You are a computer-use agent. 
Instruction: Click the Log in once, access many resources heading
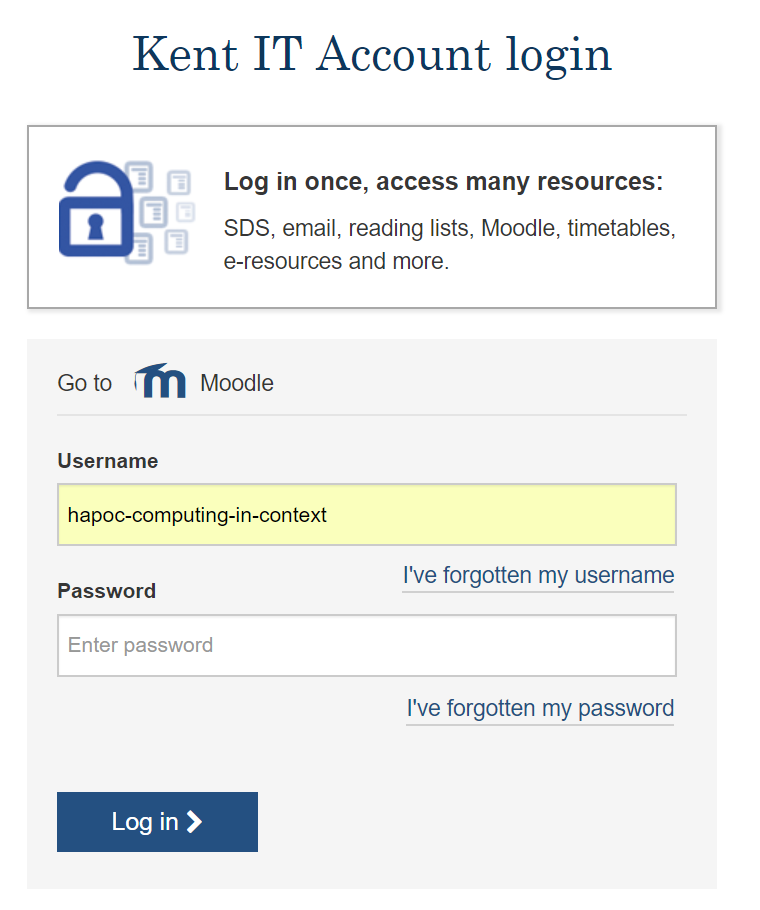pos(443,182)
